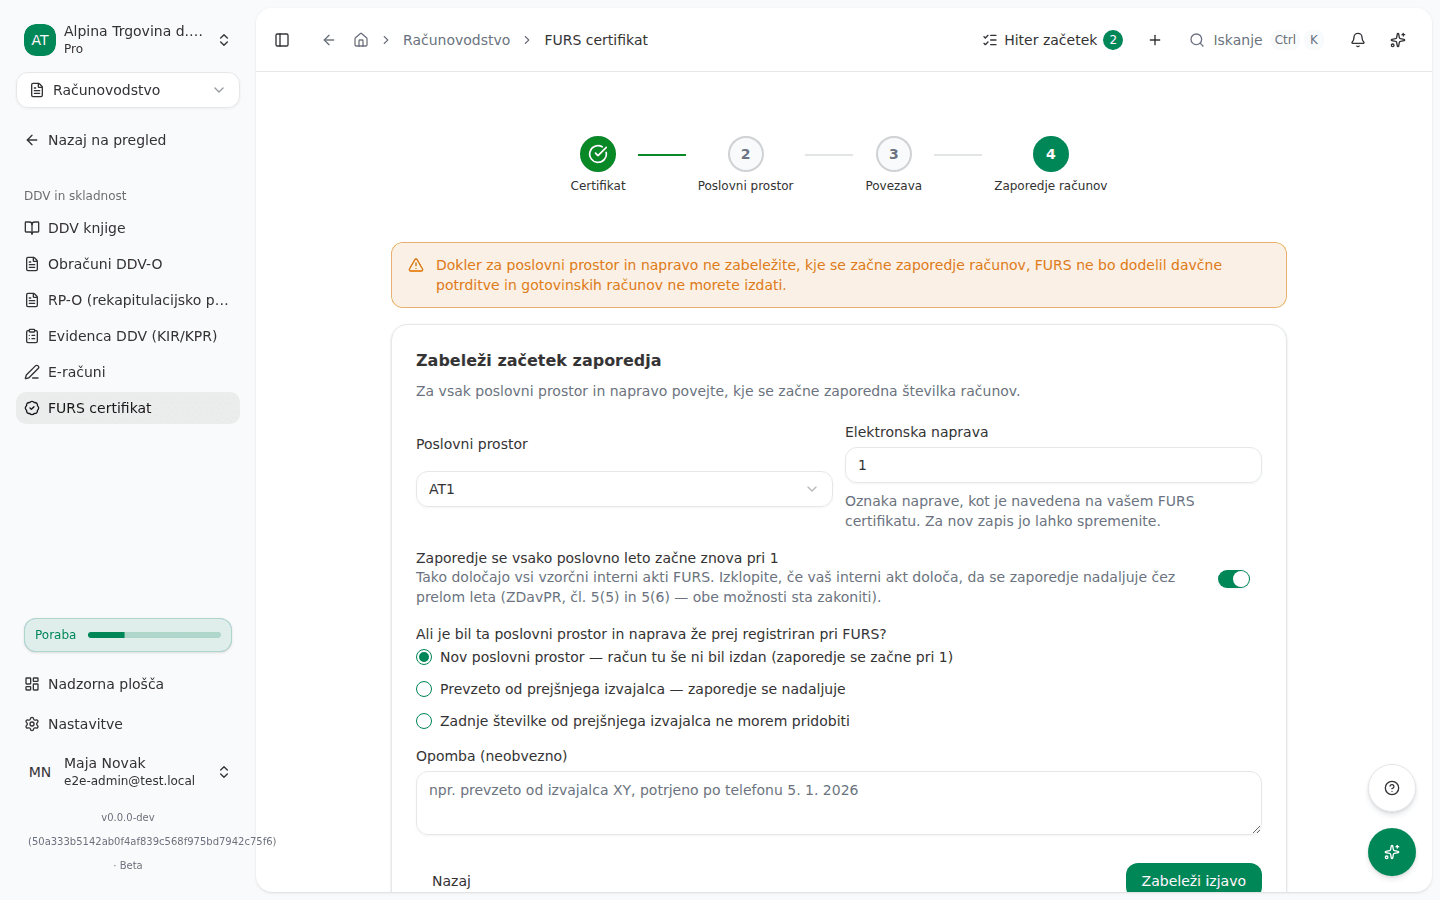The height and width of the screenshot is (900, 1440).
Task: Click the MN user avatar
Action: [40, 772]
